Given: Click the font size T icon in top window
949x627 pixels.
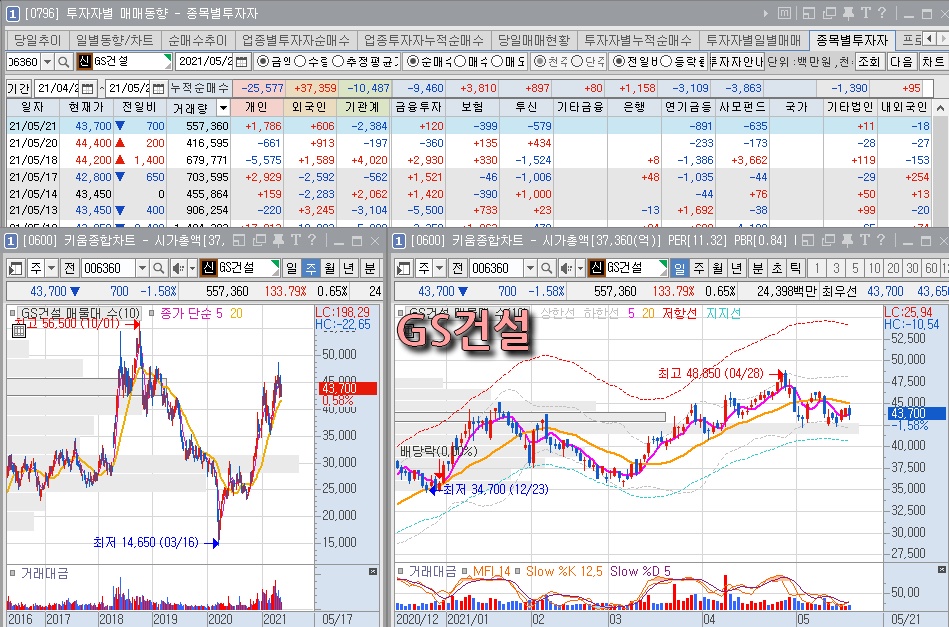Looking at the screenshot, I should 865,13.
